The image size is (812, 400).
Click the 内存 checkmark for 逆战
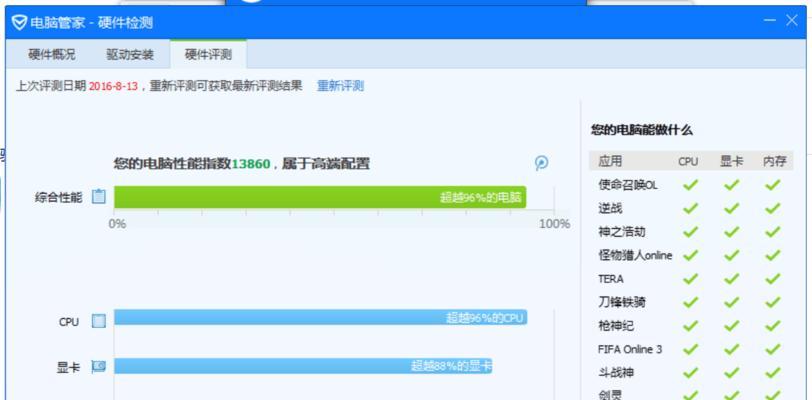(773, 208)
